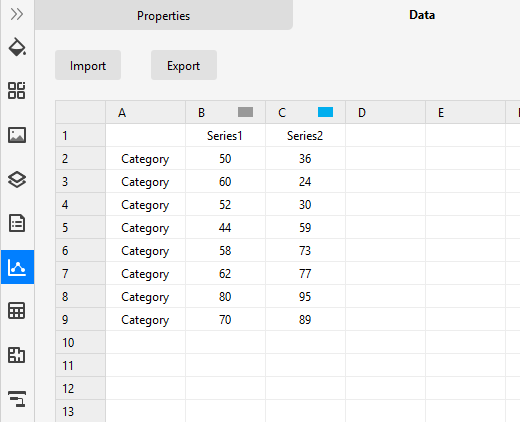Change the gray Series1 color swatch

pos(245,112)
